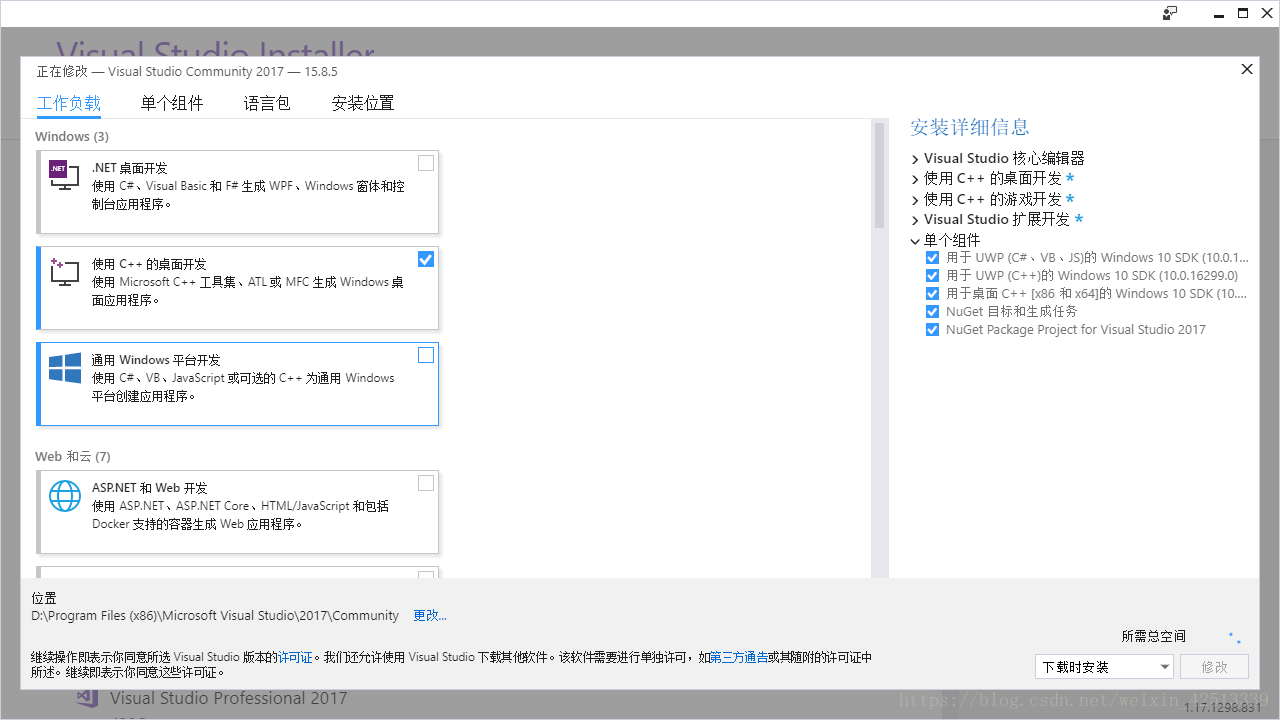Image resolution: width=1280 pixels, height=720 pixels.
Task: Click the 所需总空间 label
Action: click(1153, 636)
